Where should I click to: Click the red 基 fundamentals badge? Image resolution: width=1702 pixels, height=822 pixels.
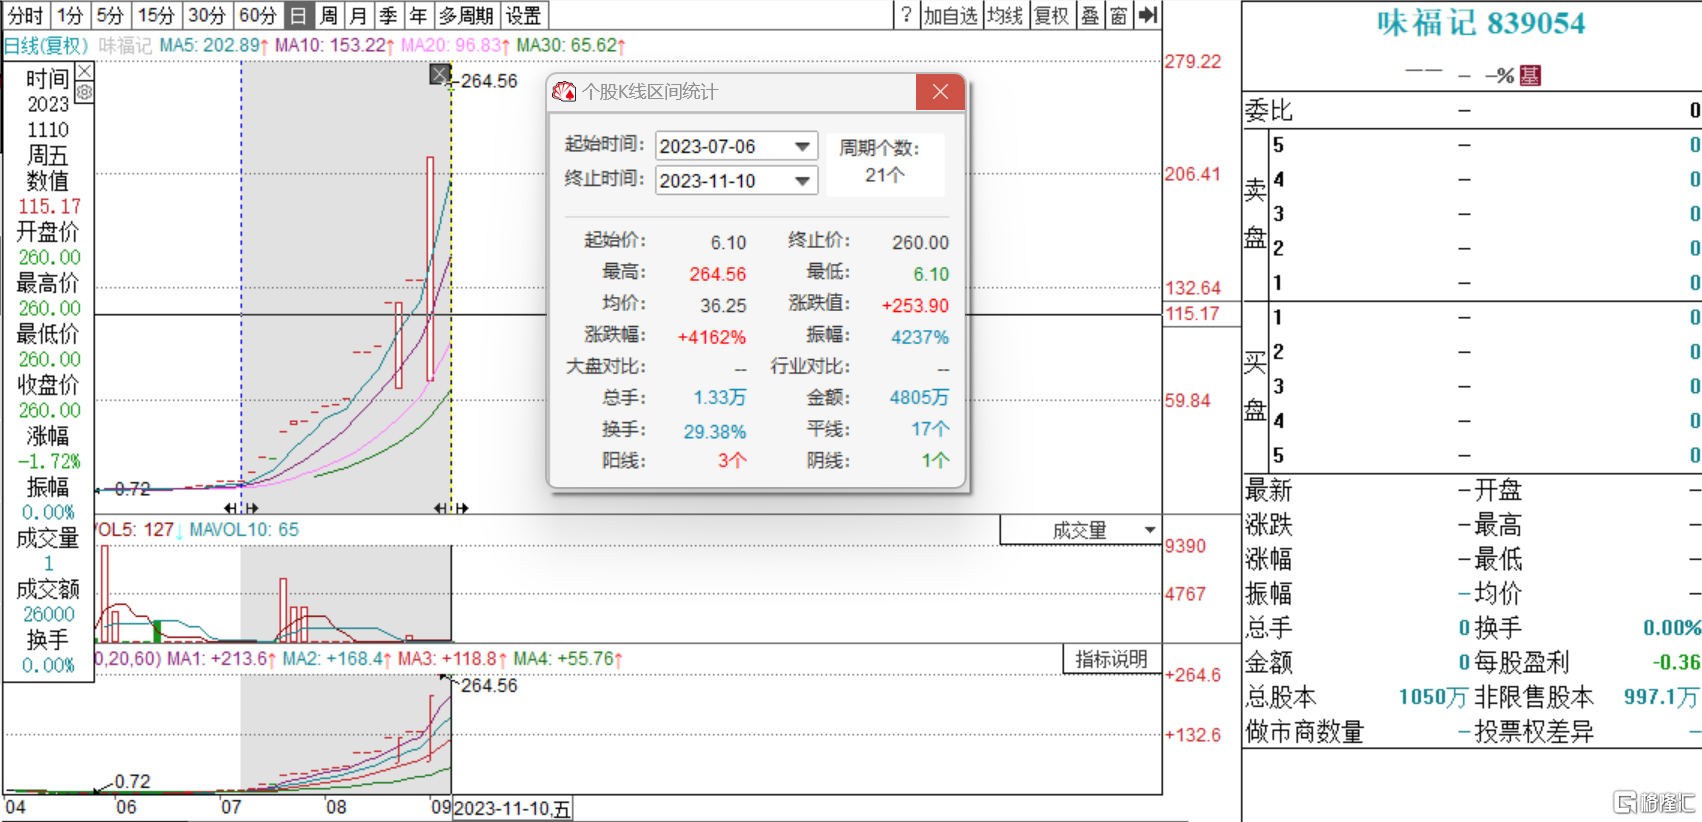(x=1530, y=75)
